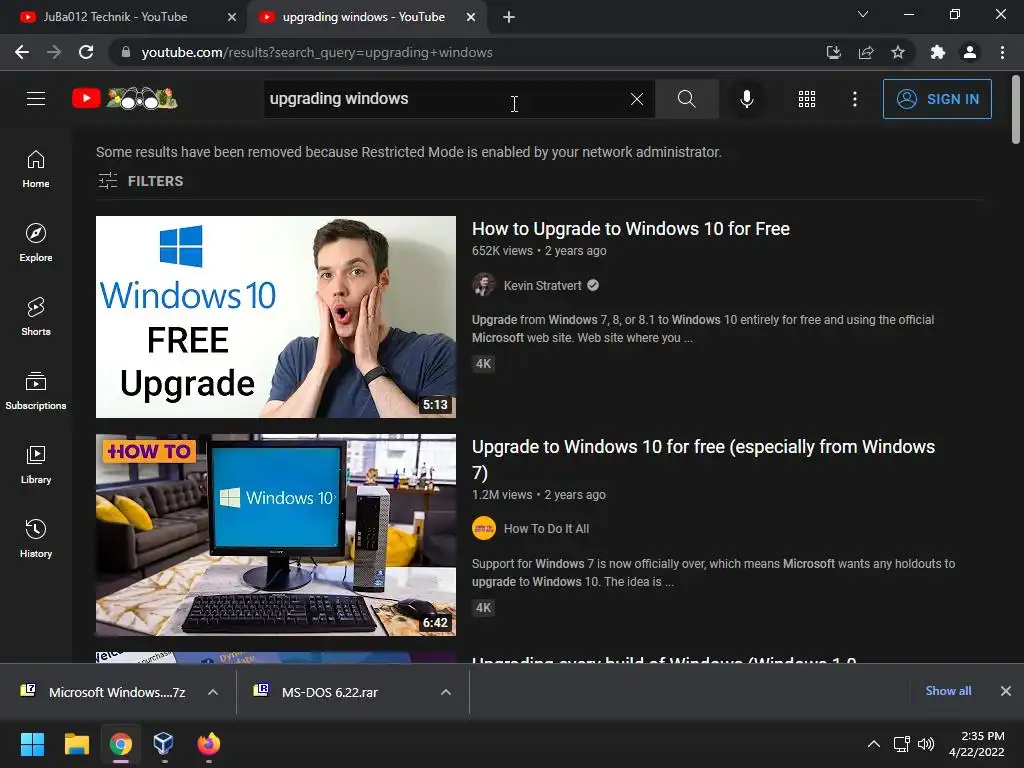This screenshot has height=768, width=1024.
Task: View site info lock icon
Action: click(126, 52)
